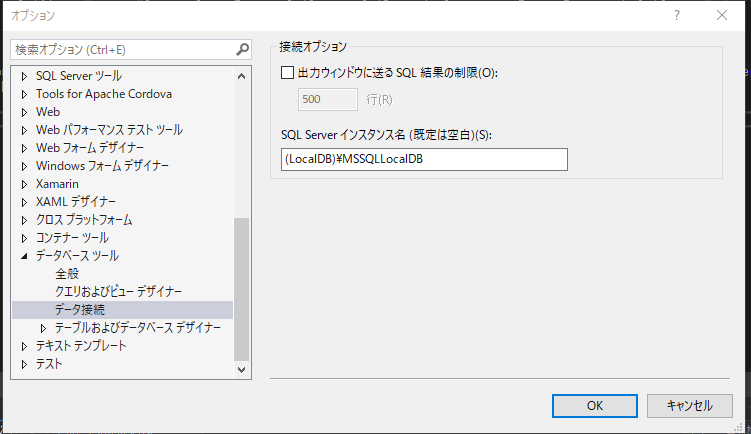Enable 出力ウィンドウに送る SQL 結果の制限 checkbox
Viewport: 751px width, 434px height.
click(x=287, y=73)
